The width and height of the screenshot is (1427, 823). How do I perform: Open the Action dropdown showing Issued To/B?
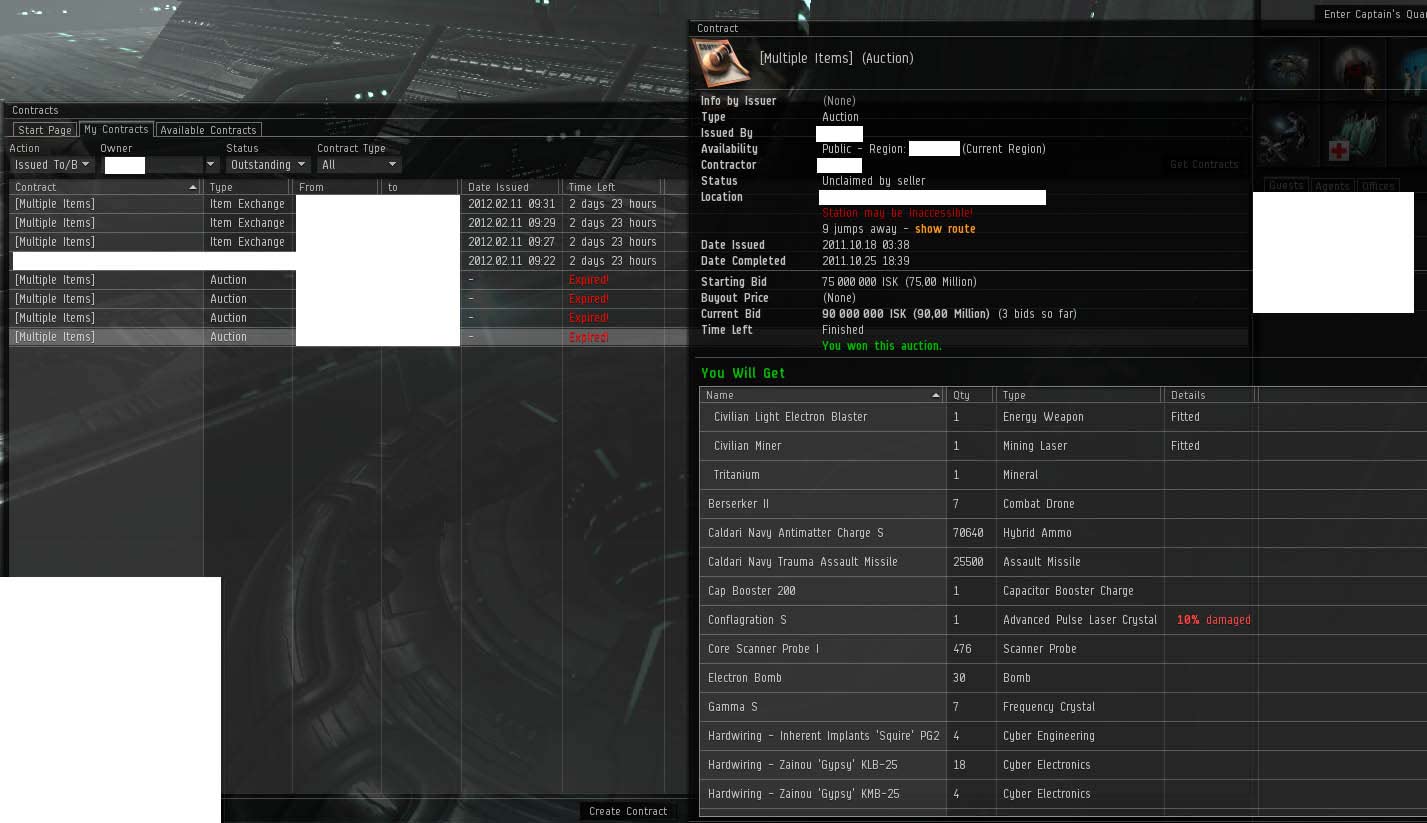[52, 165]
